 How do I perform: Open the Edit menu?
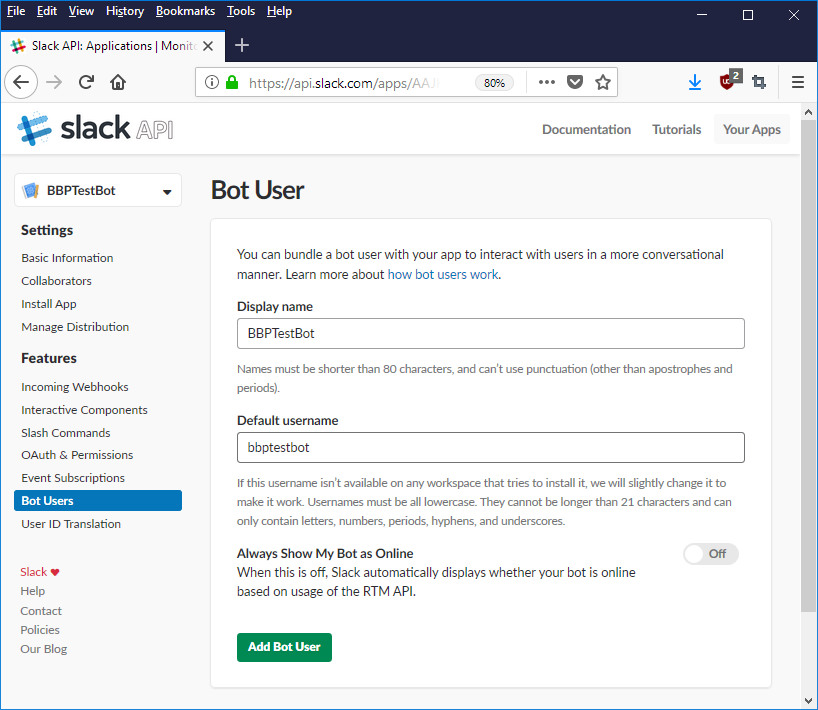(x=46, y=11)
